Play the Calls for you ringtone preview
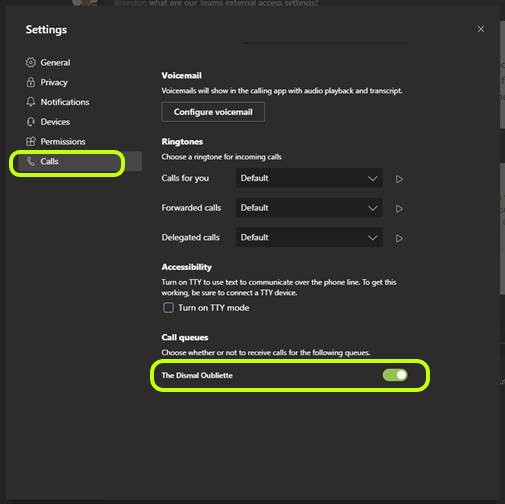505x504 pixels. pos(399,179)
